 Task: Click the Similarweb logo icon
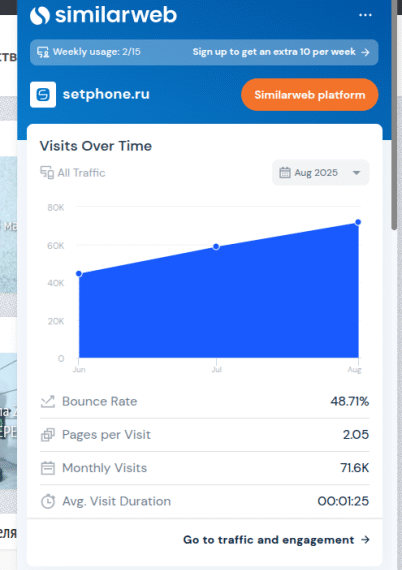pos(40,15)
